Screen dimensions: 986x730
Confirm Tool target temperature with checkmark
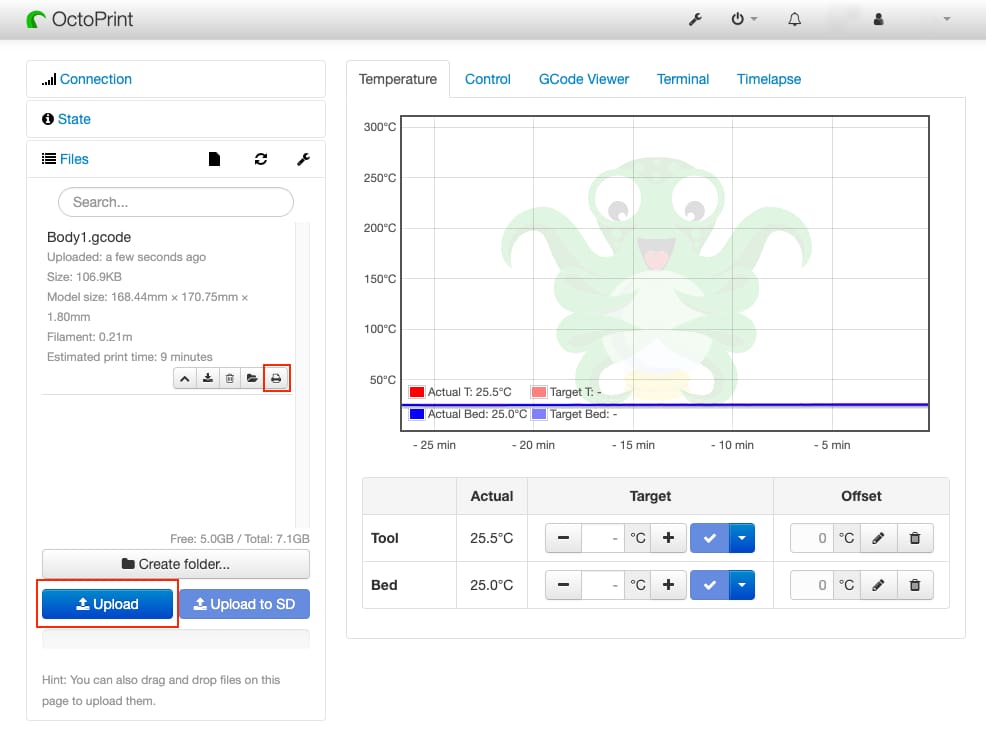[710, 538]
